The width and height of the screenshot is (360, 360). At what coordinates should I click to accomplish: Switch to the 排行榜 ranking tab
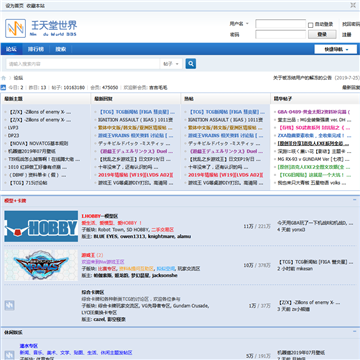[x=36, y=49]
